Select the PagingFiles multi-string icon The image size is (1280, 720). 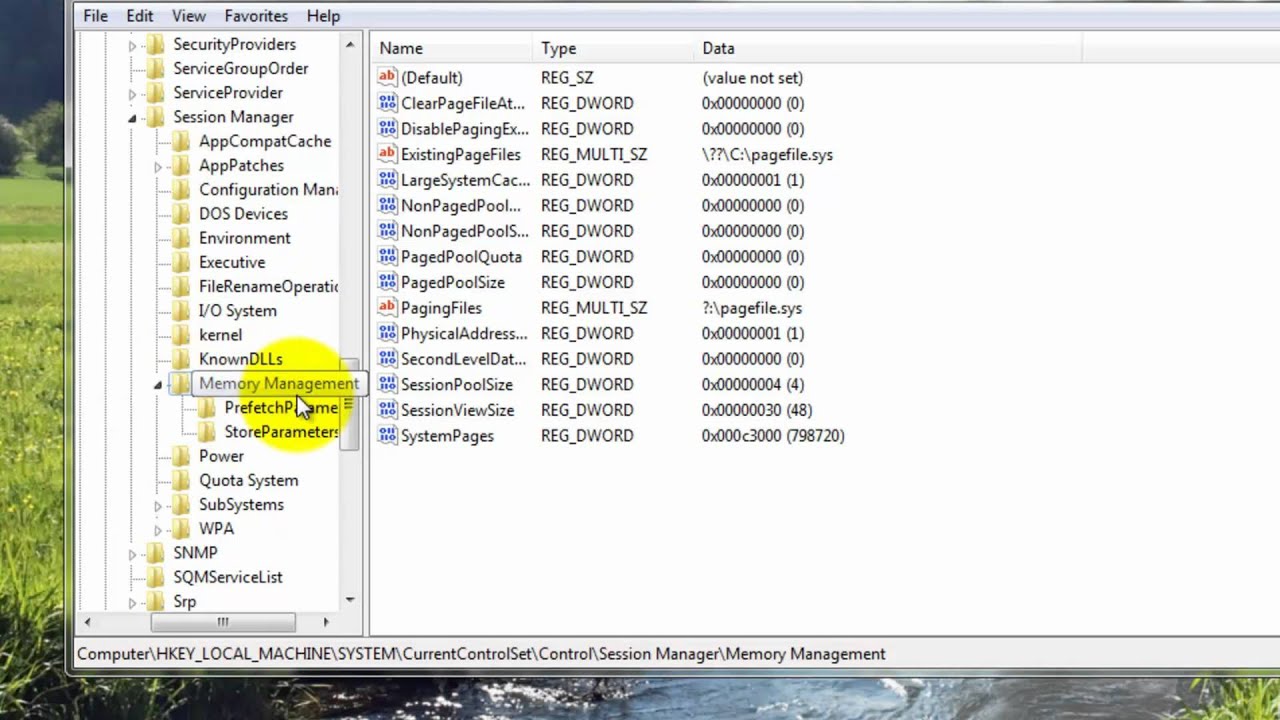pyautogui.click(x=387, y=308)
